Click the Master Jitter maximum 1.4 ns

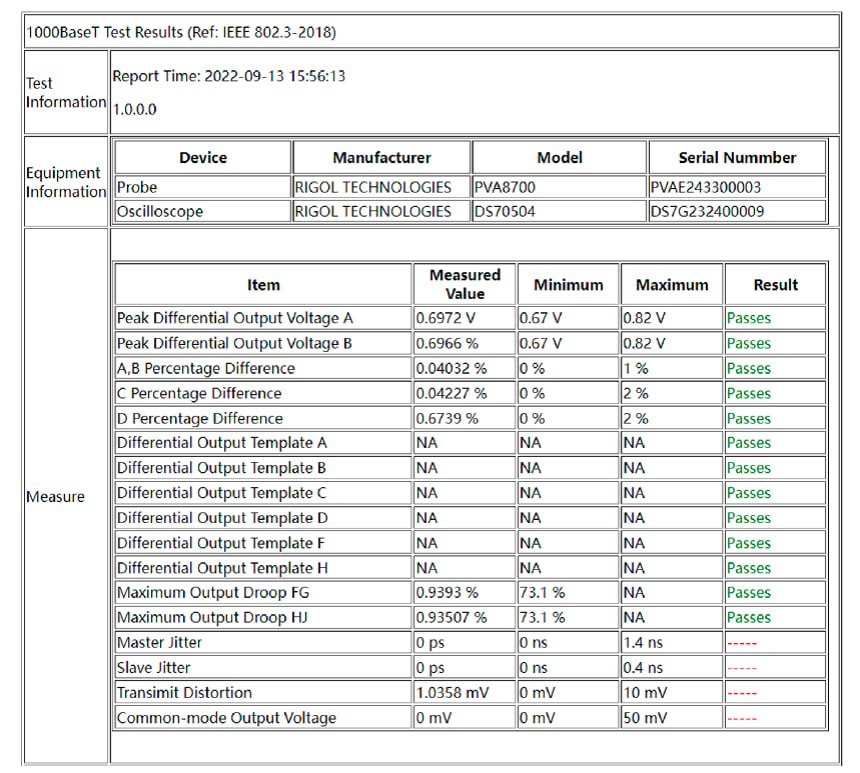[x=643, y=643]
